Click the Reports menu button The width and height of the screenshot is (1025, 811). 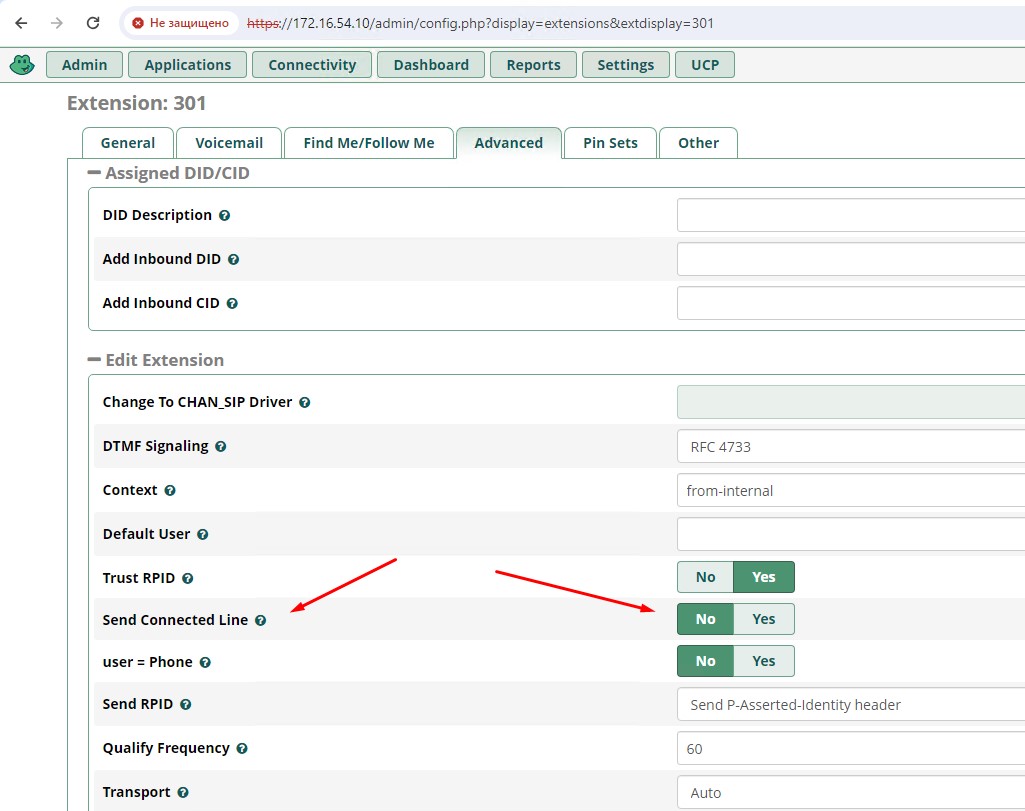point(533,65)
